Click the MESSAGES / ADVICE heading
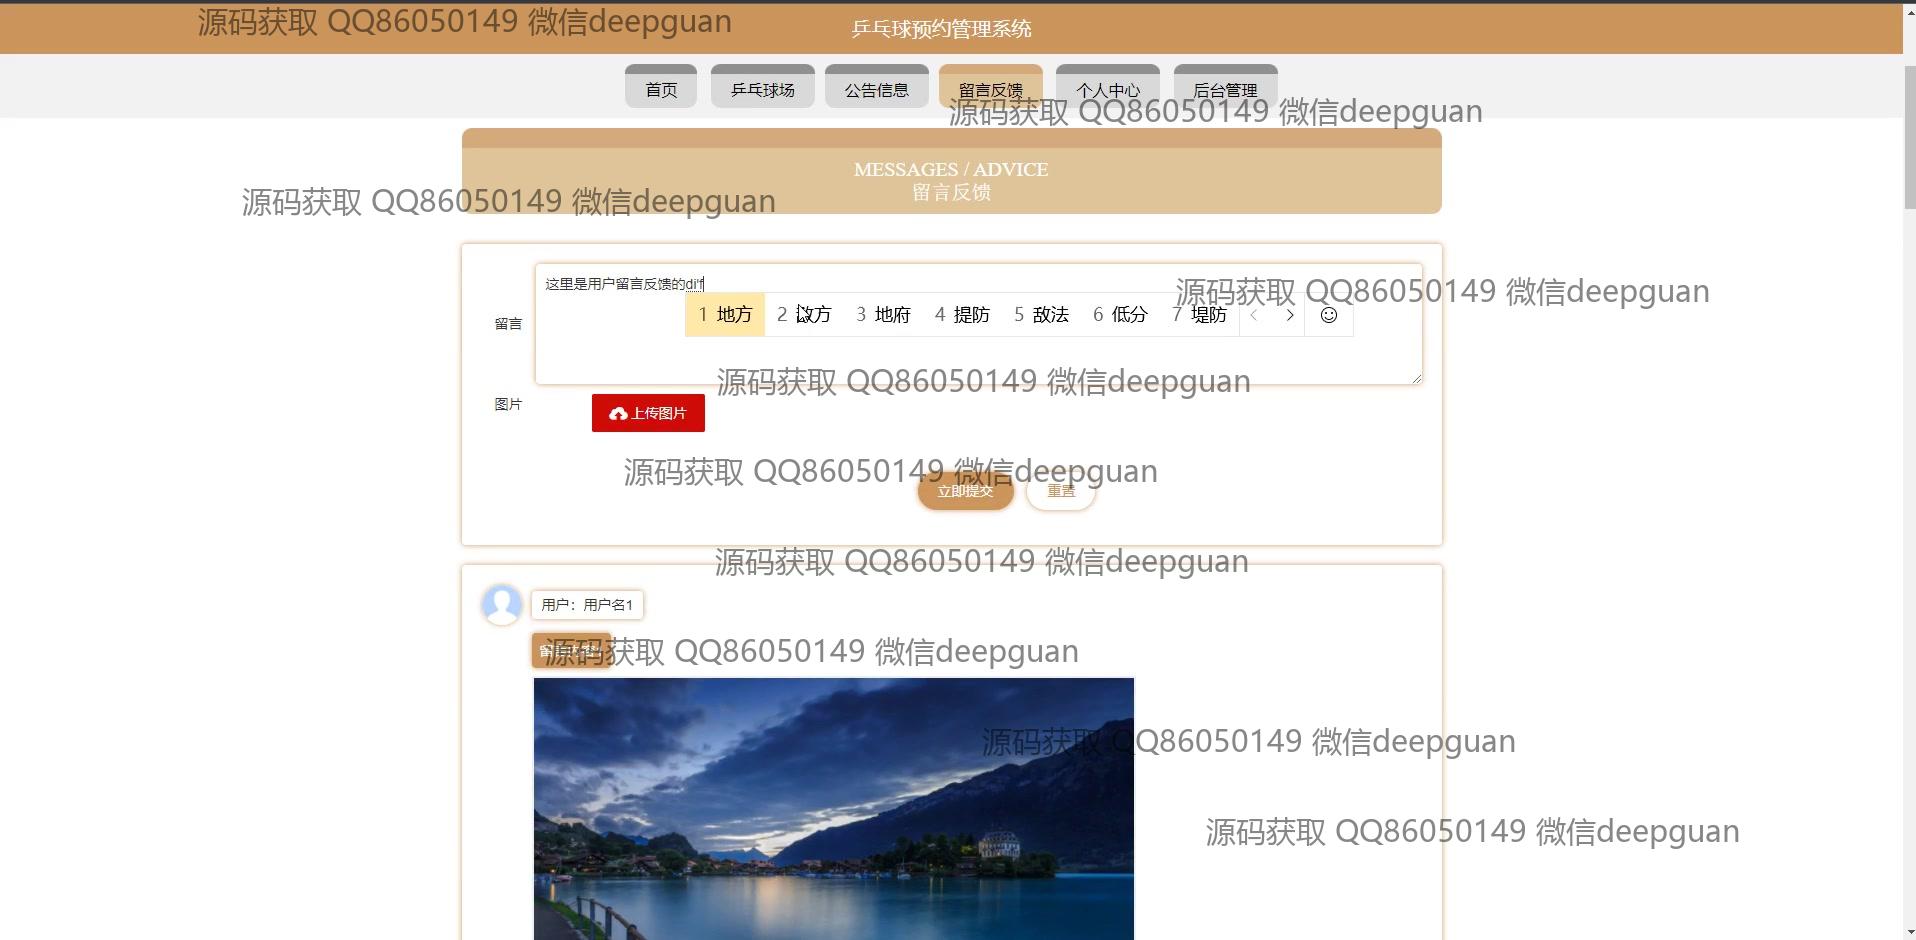Viewport: 1916px width, 940px height. [x=951, y=169]
